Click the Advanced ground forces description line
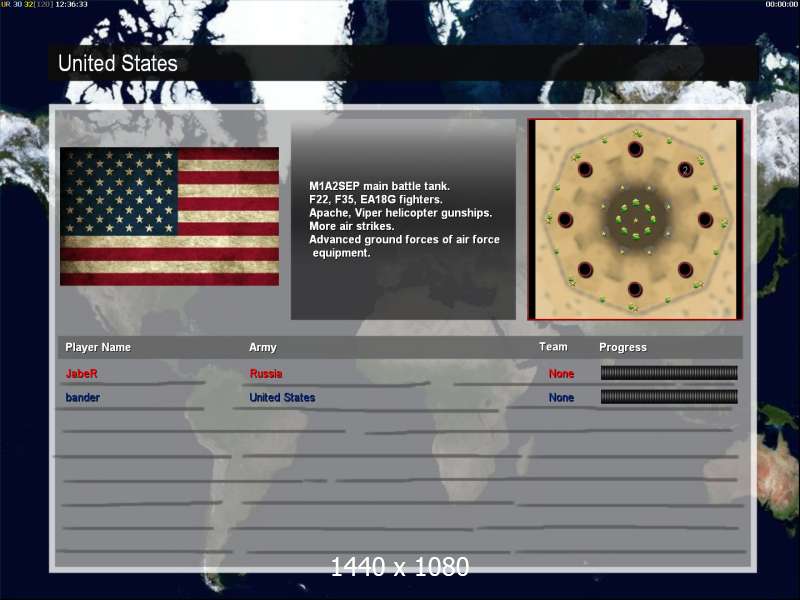The height and width of the screenshot is (600, 800). pyautogui.click(x=404, y=246)
